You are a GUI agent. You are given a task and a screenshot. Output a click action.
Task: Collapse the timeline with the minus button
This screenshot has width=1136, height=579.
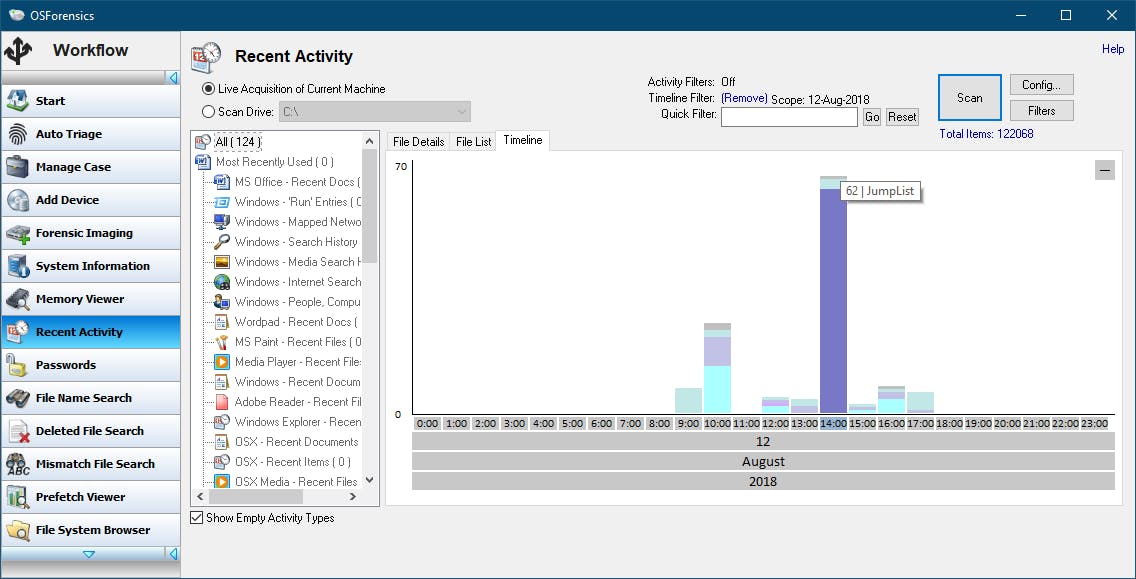[x=1105, y=170]
